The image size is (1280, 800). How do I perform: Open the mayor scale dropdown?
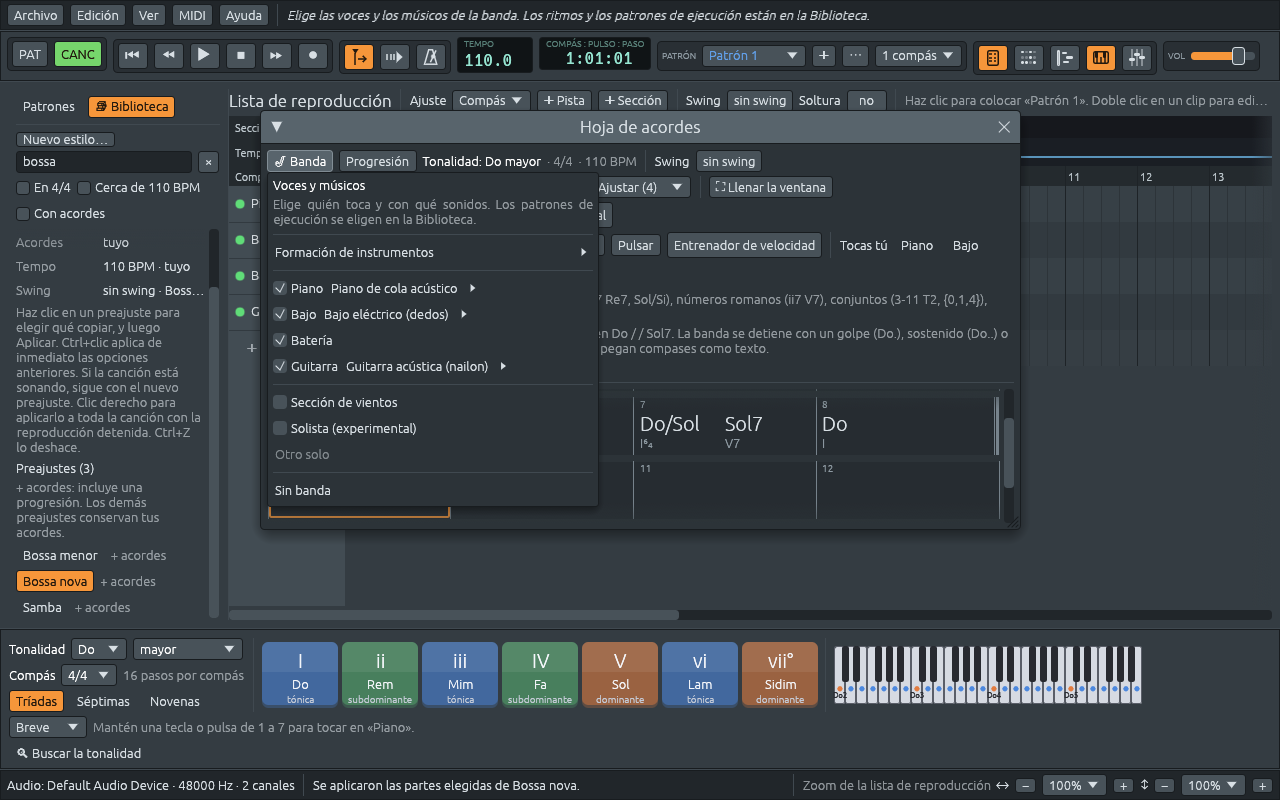click(188, 650)
